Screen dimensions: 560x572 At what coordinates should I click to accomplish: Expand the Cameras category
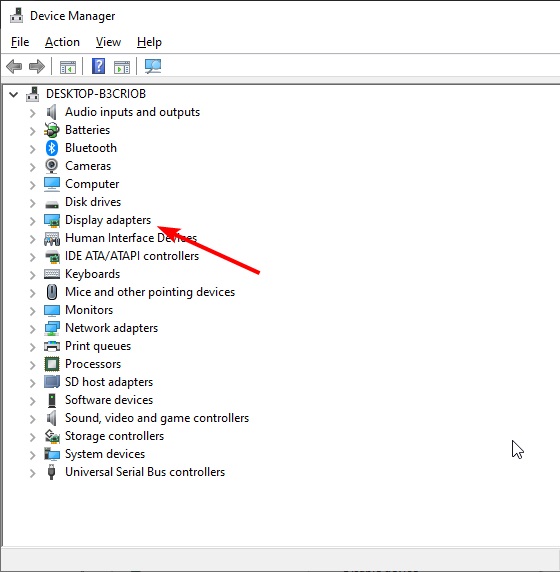click(32, 167)
